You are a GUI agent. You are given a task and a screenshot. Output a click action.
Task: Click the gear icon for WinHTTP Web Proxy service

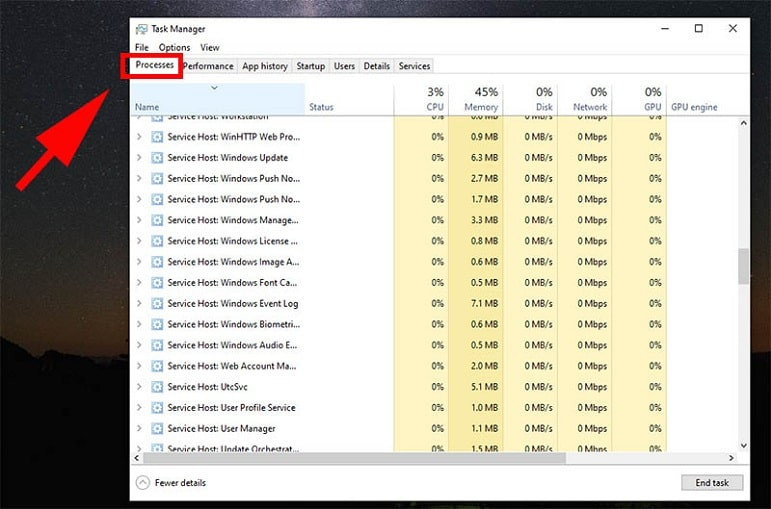coord(157,137)
